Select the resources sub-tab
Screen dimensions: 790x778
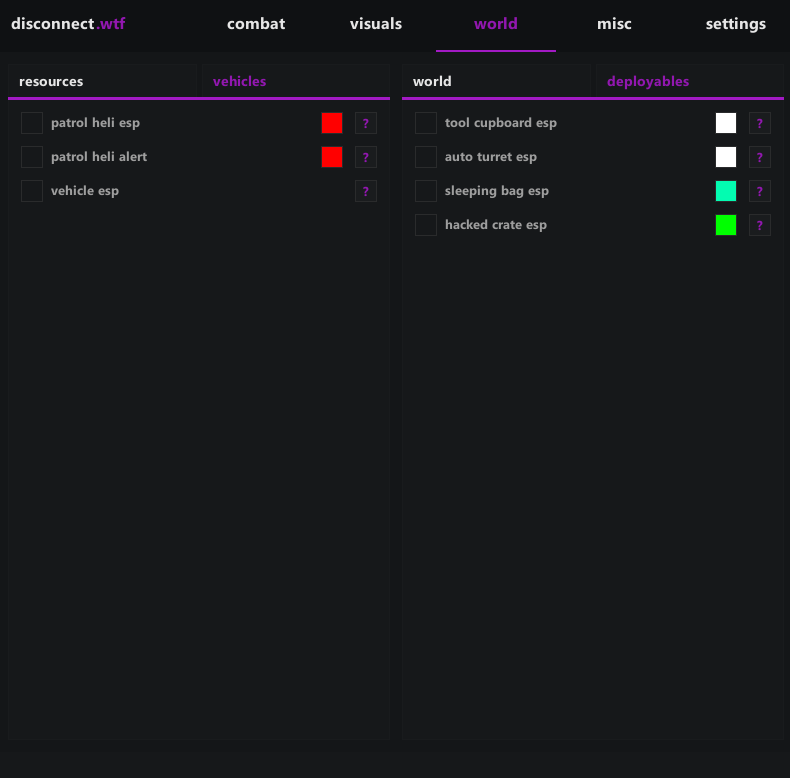pyautogui.click(x=51, y=82)
